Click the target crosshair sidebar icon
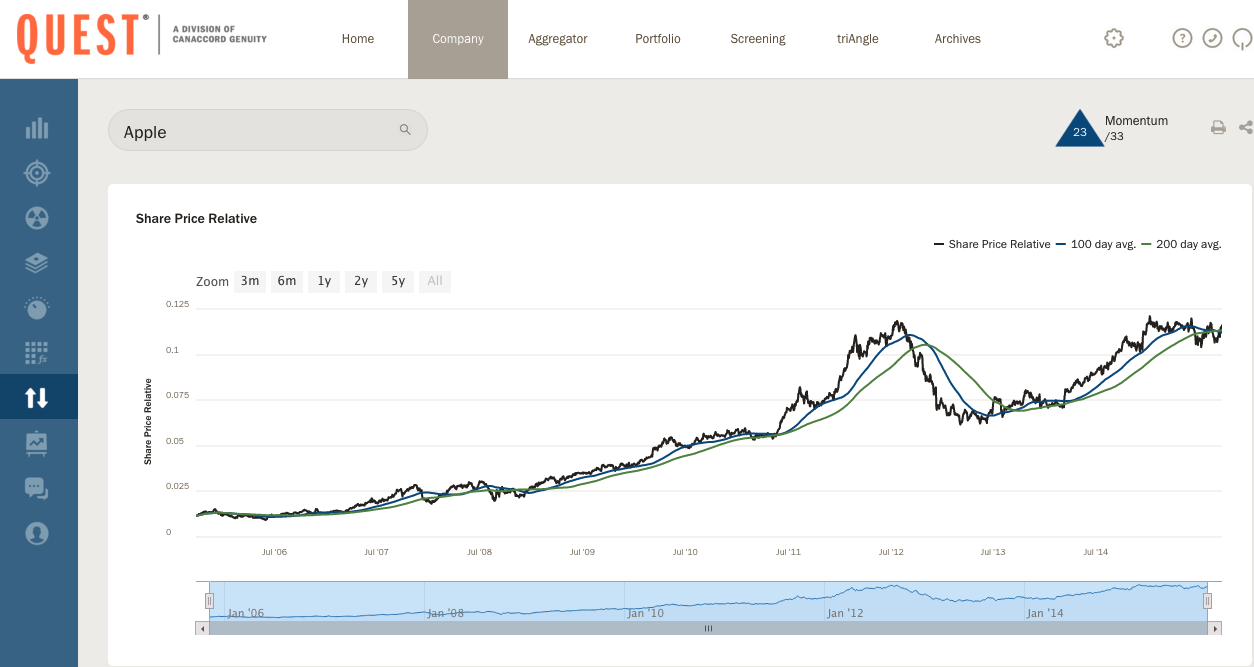This screenshot has height=667, width=1254. (37, 173)
